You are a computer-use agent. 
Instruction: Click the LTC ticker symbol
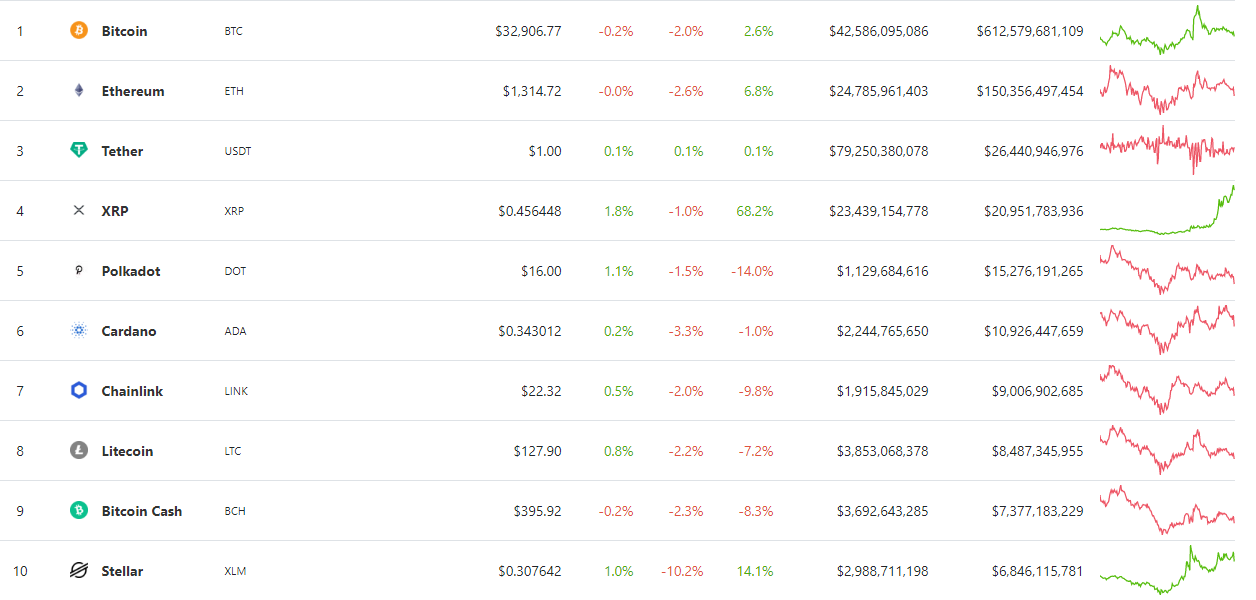click(x=233, y=451)
